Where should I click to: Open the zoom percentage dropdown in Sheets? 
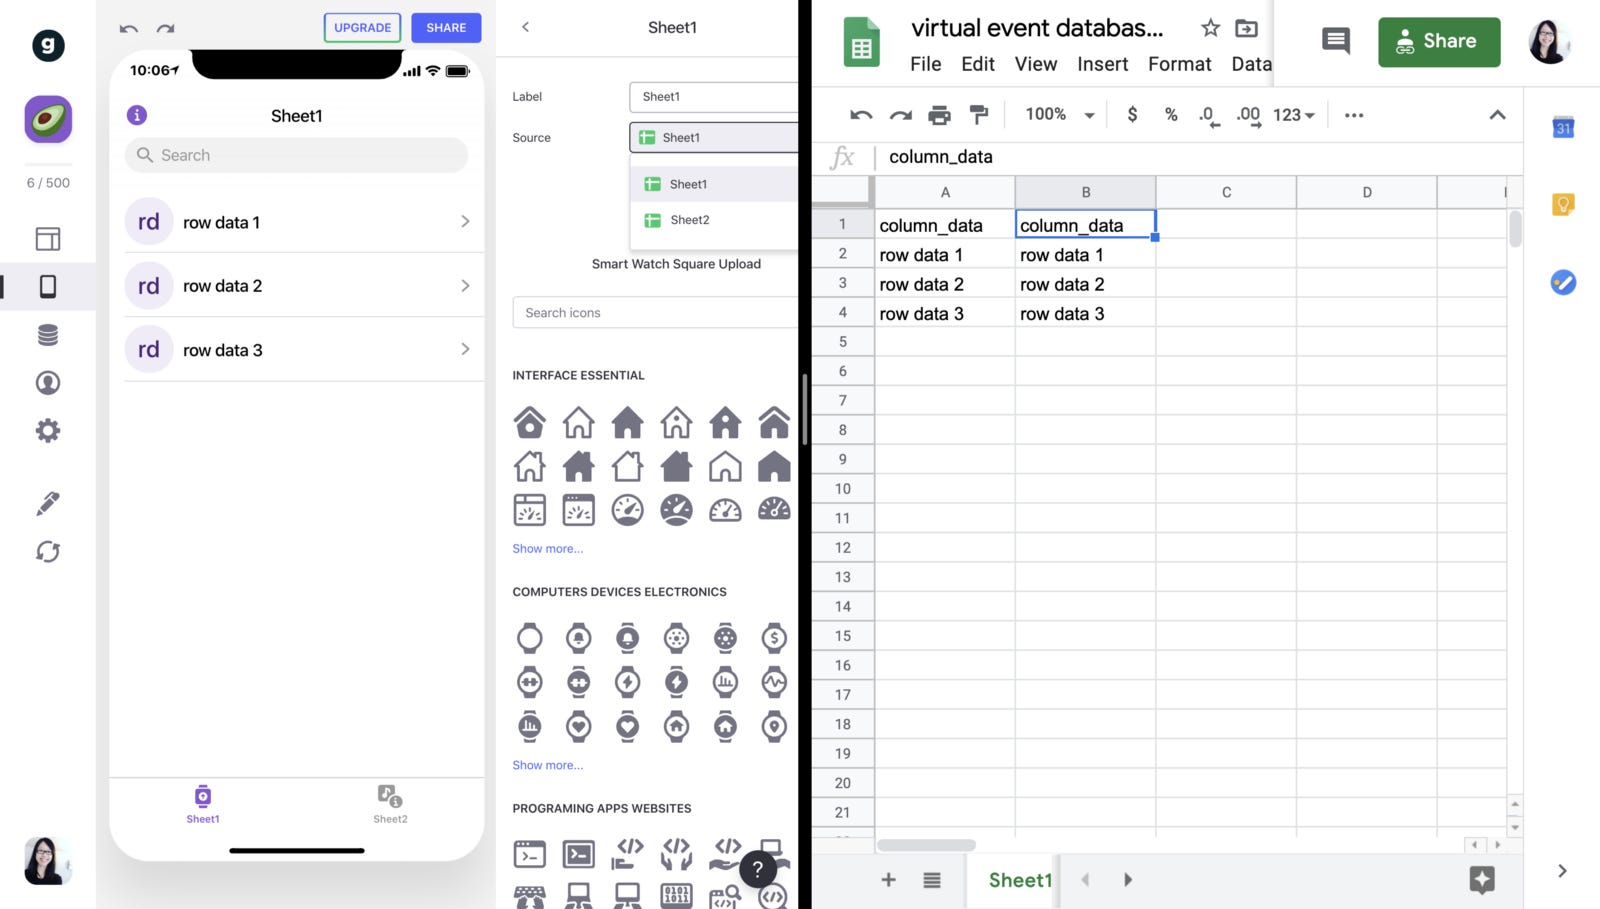pos(1056,114)
